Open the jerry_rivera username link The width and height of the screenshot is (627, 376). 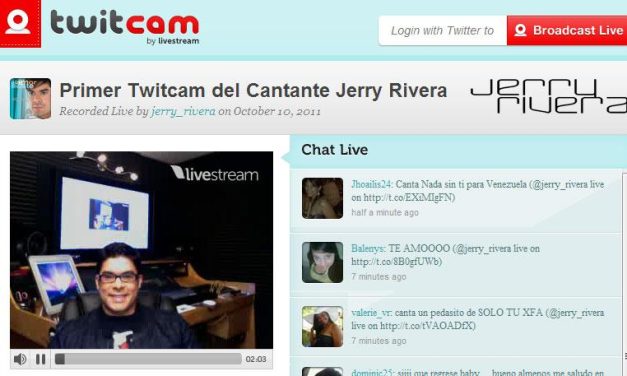[183, 111]
